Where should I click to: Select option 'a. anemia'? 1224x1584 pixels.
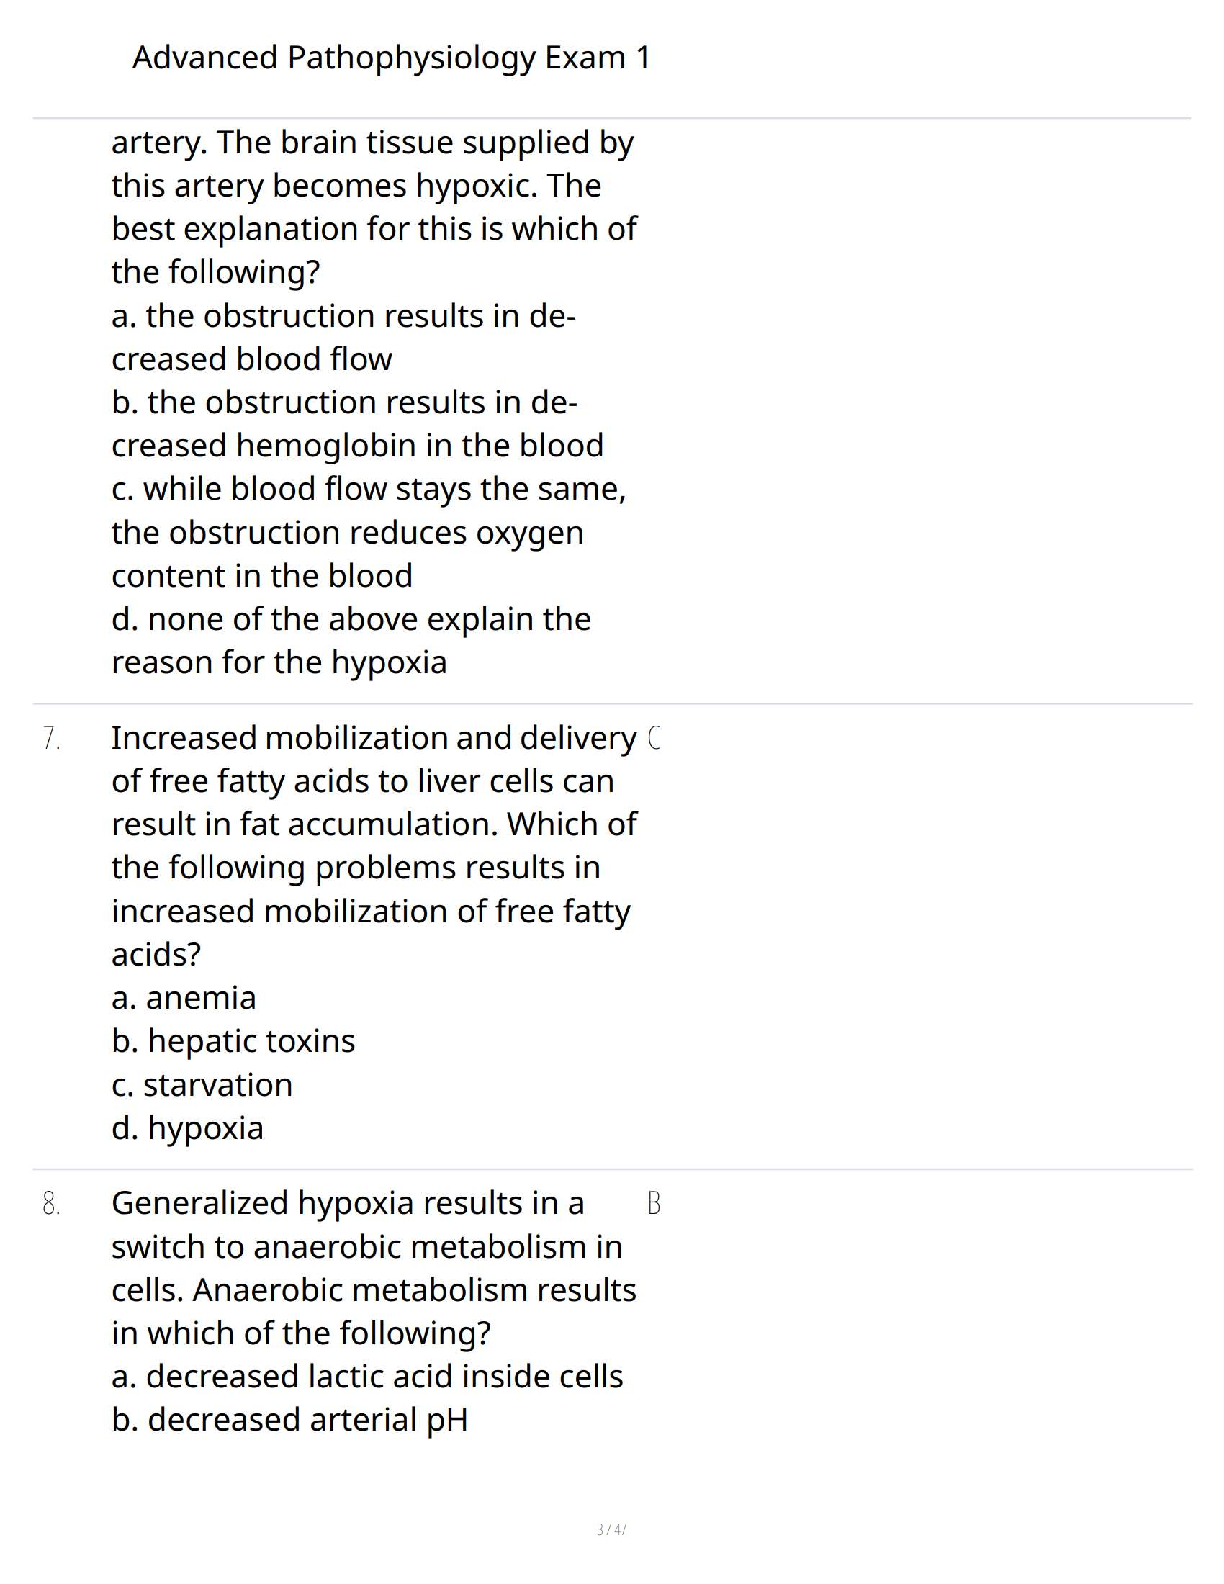(x=184, y=998)
